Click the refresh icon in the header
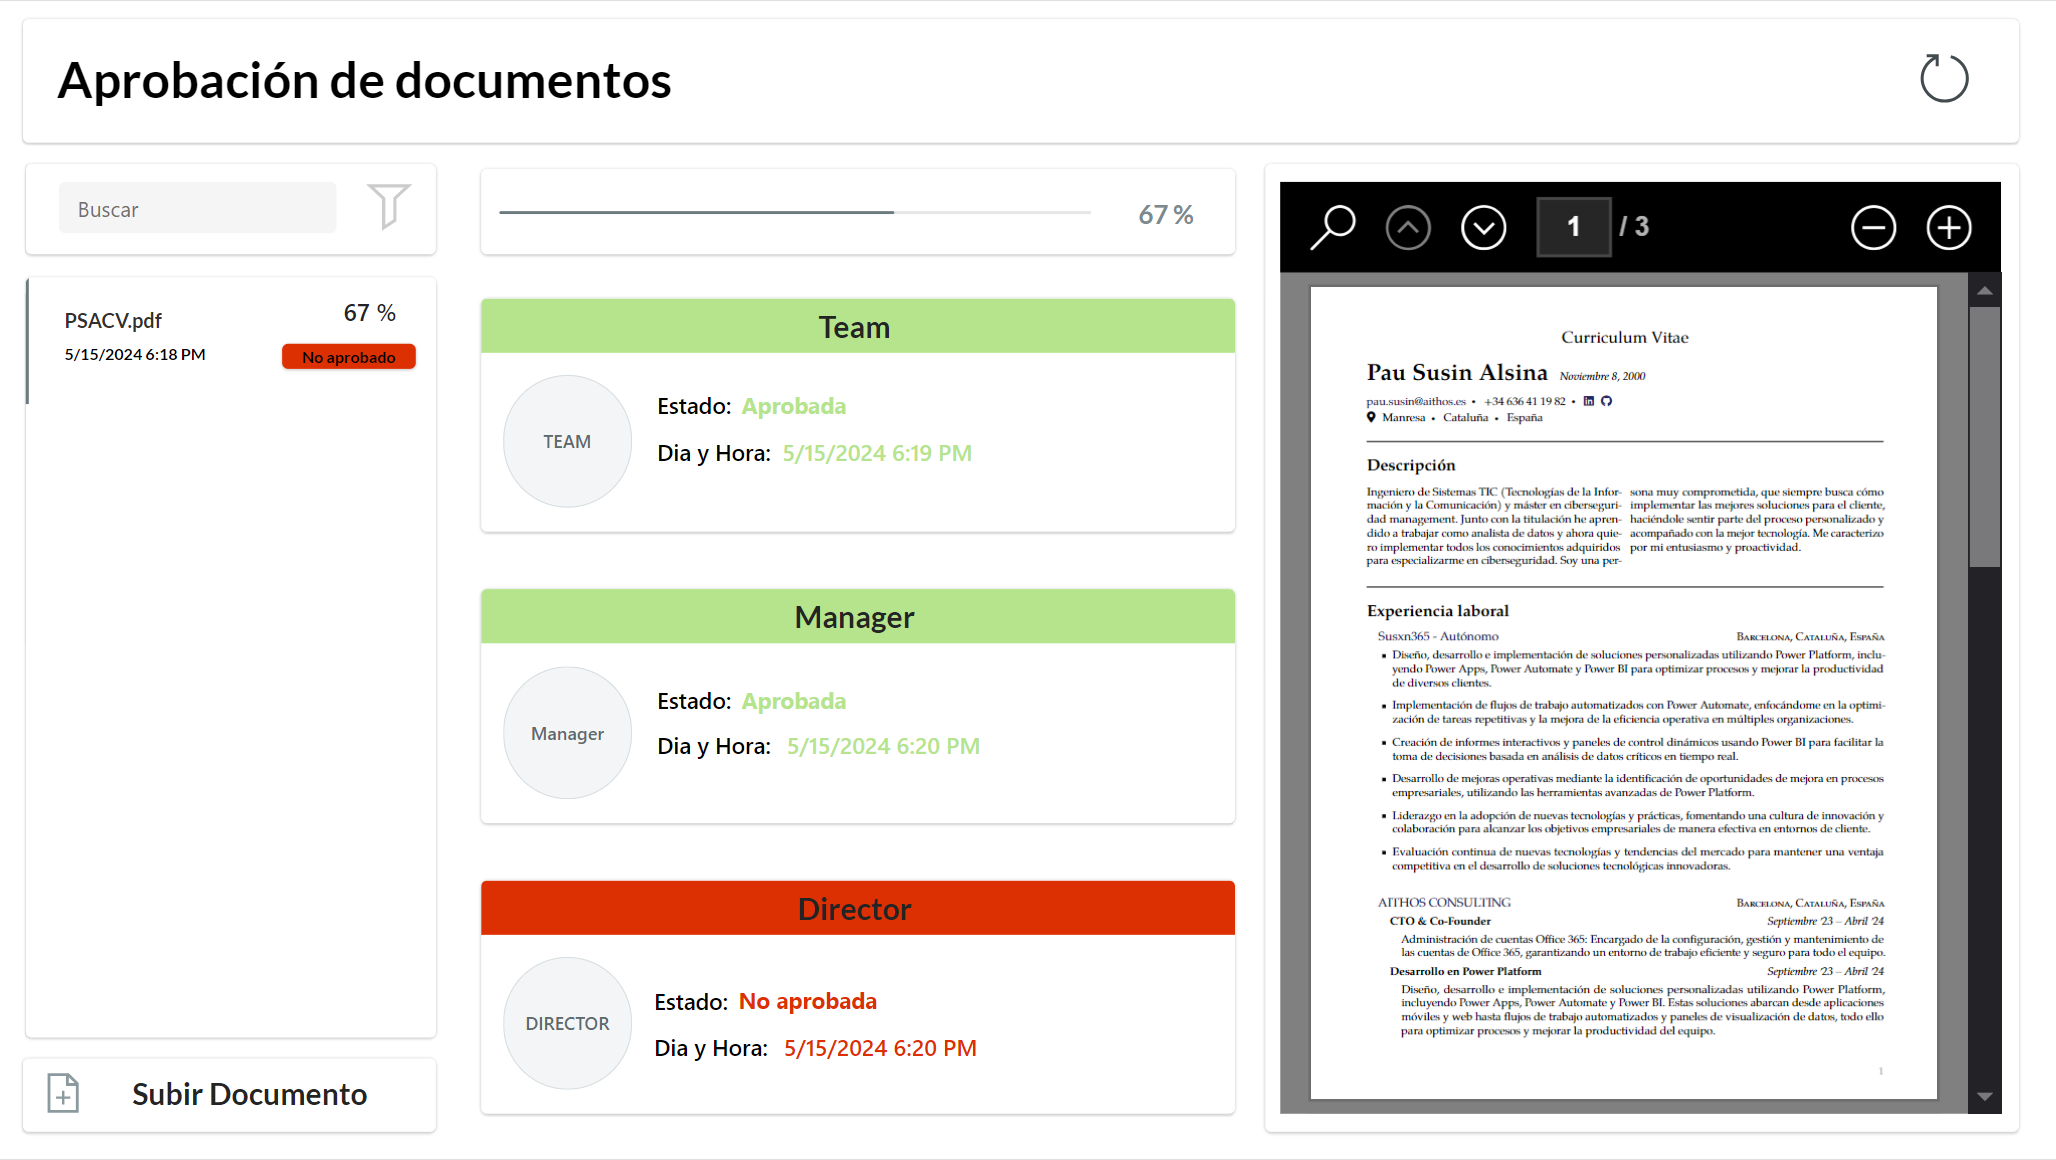This screenshot has height=1160, width=2056. (x=1944, y=79)
